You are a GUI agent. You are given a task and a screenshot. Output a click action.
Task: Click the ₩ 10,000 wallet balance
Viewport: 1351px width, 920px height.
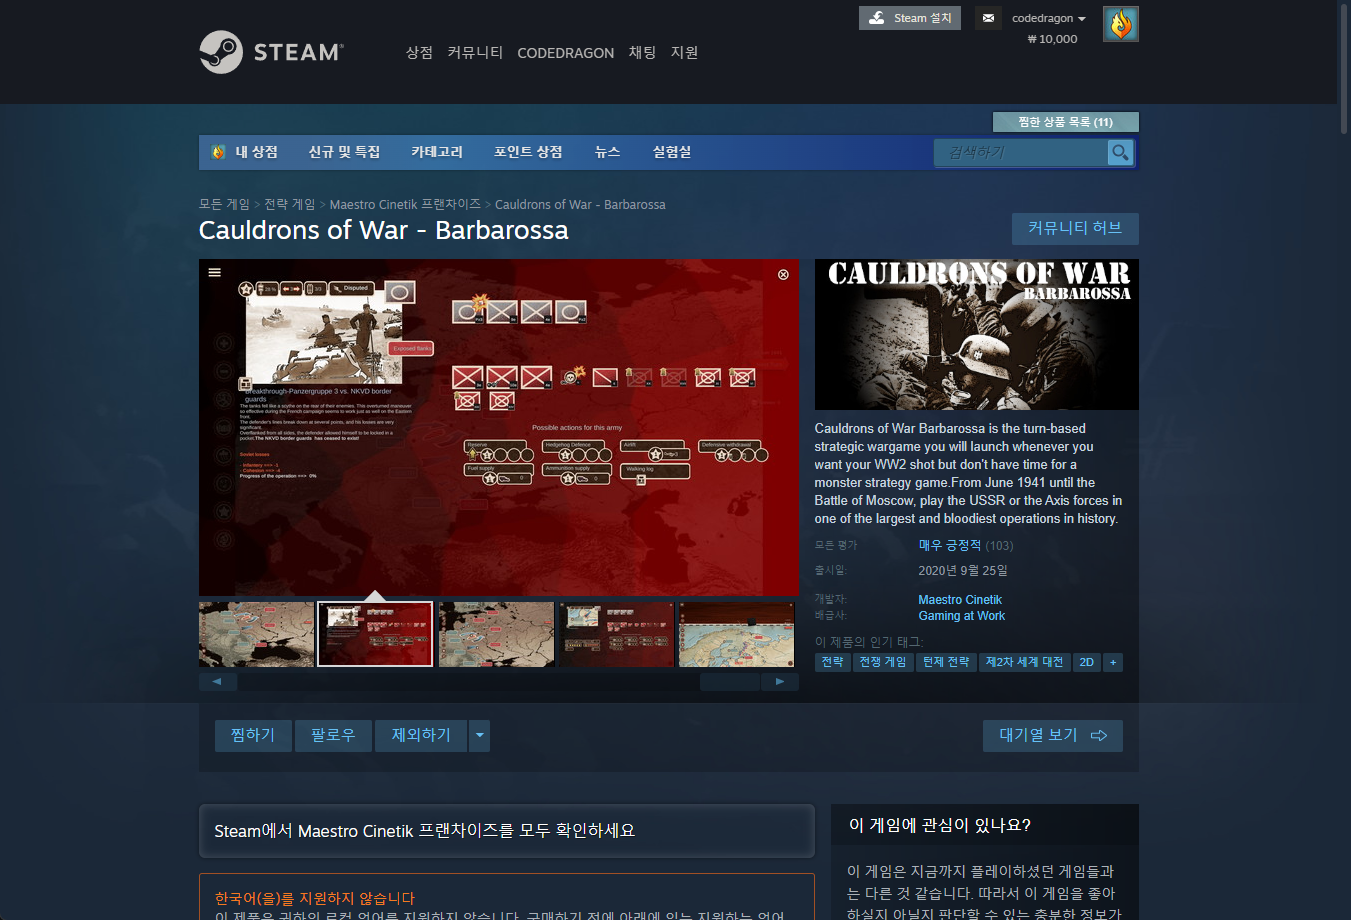pyautogui.click(x=1052, y=39)
